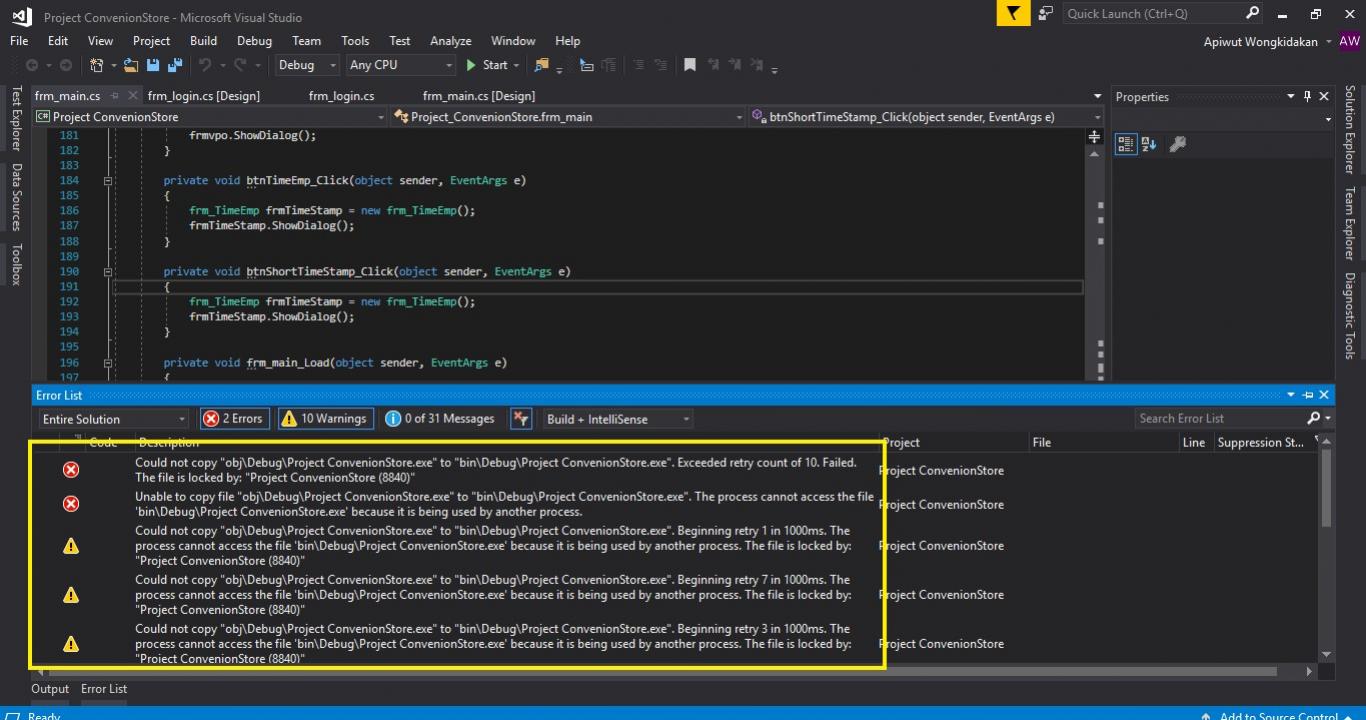Click the warning icon for retry 7 message

[71, 595]
